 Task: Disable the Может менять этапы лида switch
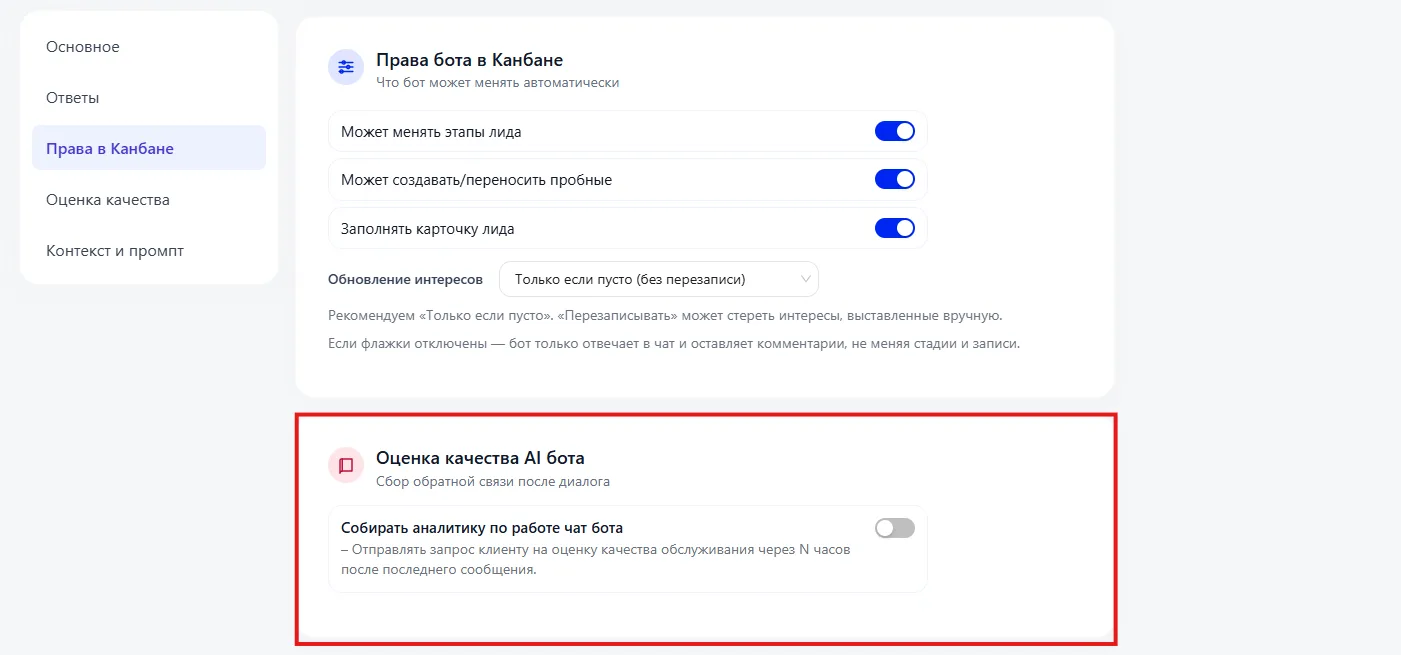895,131
